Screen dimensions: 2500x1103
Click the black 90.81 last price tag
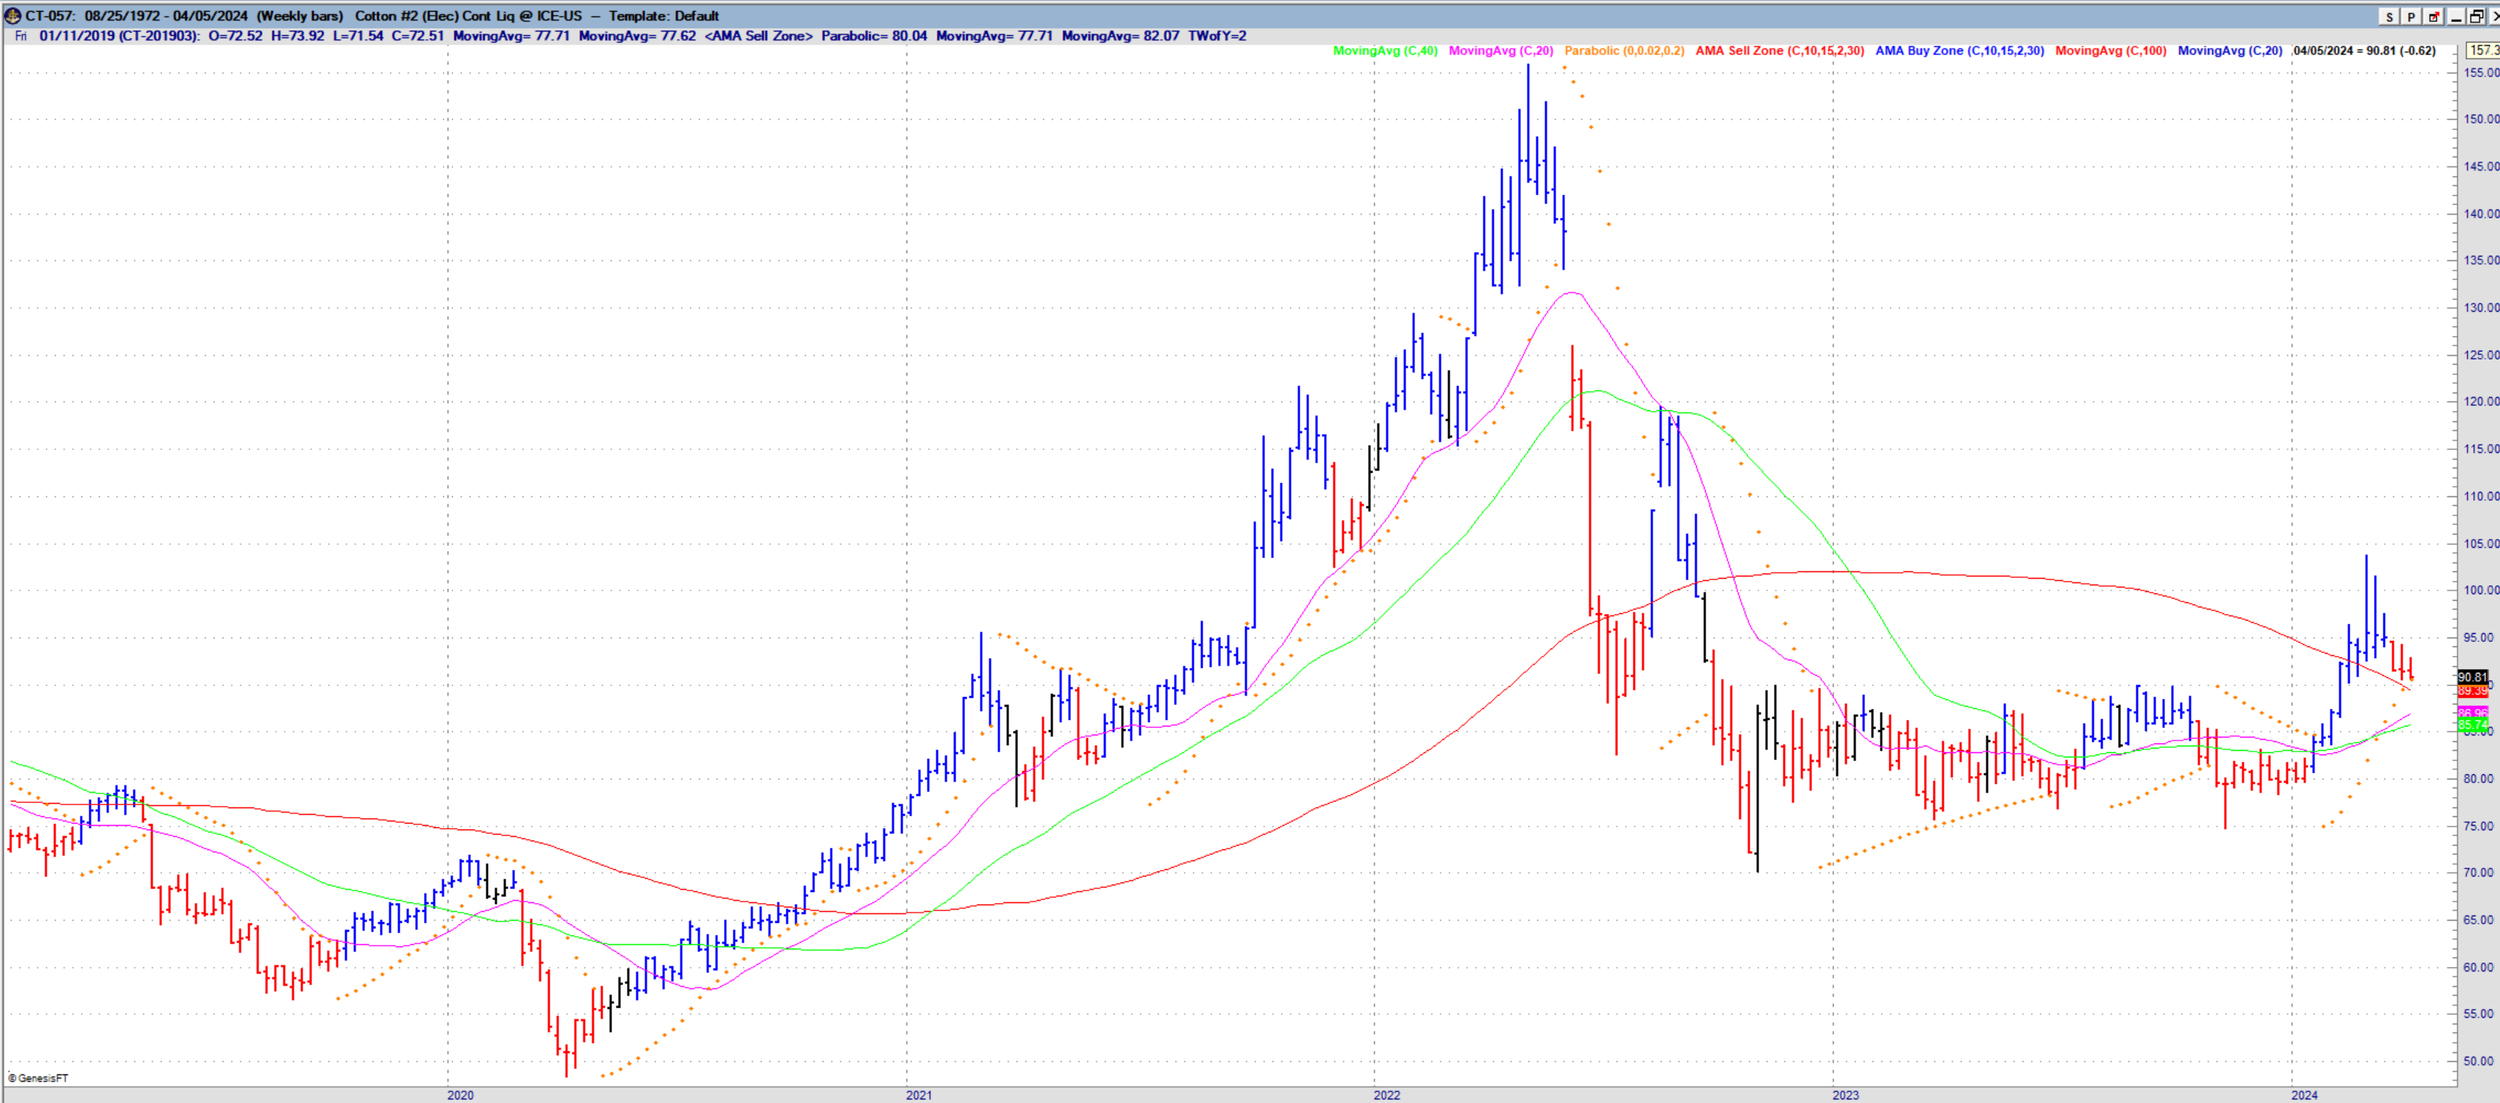pos(2472,677)
